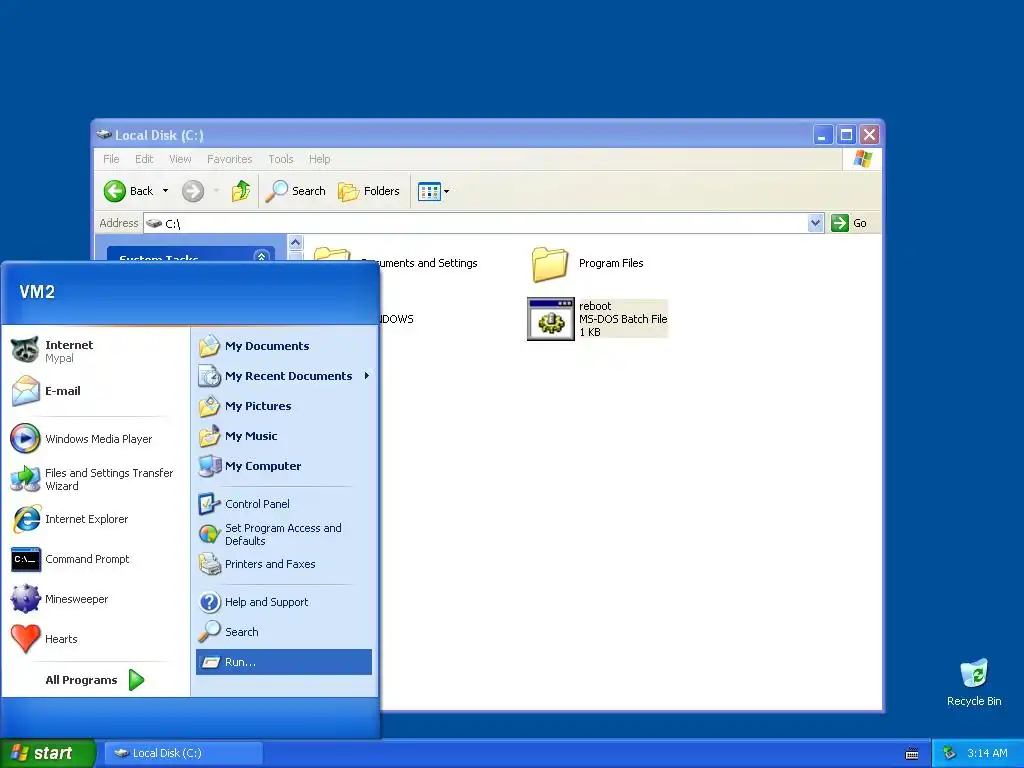This screenshot has width=1024, height=768.
Task: Collapse the System Tasks panel
Action: (x=261, y=257)
